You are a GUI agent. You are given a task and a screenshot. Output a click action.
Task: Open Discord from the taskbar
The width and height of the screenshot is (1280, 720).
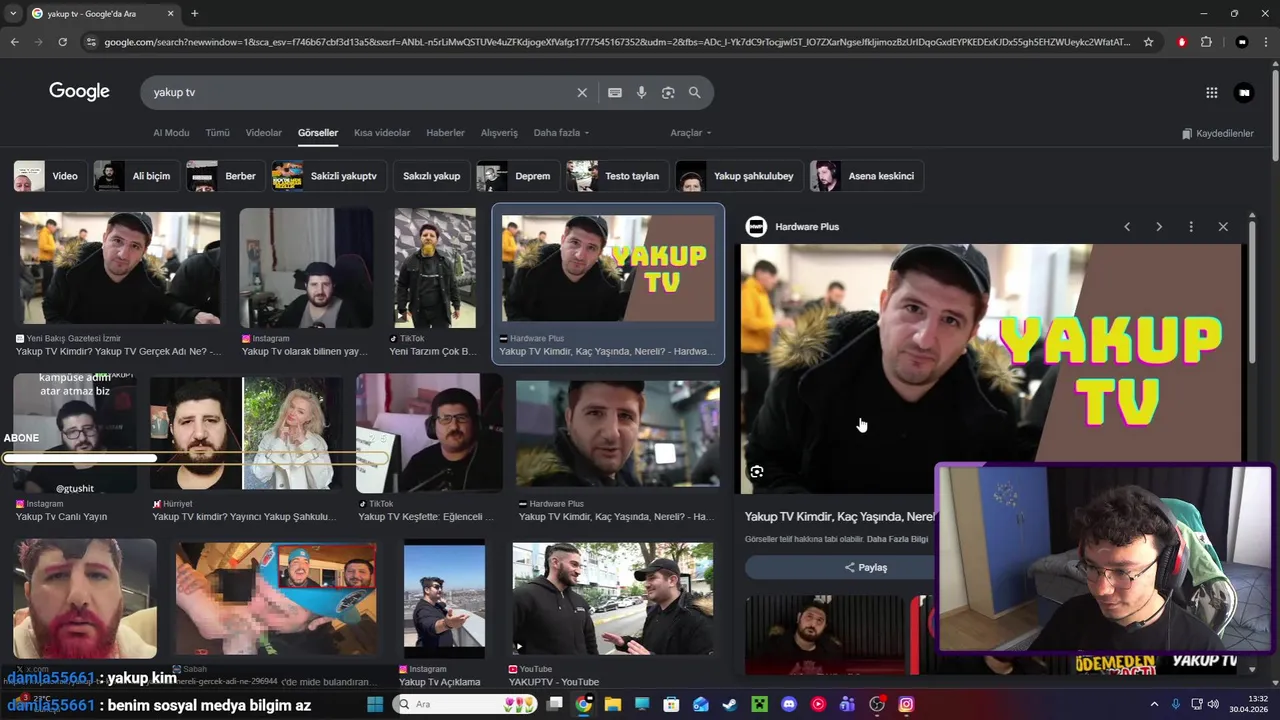pos(789,704)
